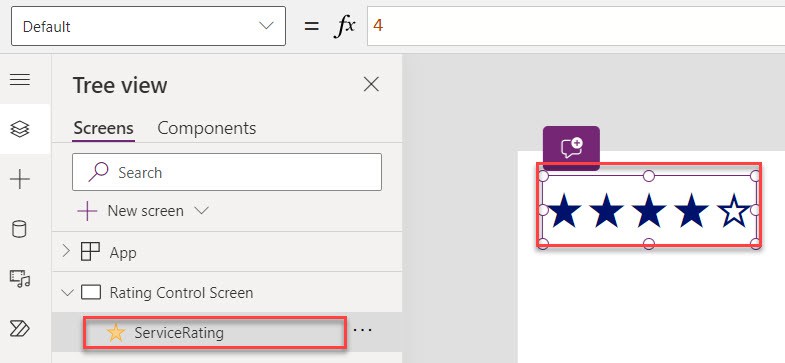
Task: Click the fifth empty star in rating
Action: pyautogui.click(x=734, y=211)
